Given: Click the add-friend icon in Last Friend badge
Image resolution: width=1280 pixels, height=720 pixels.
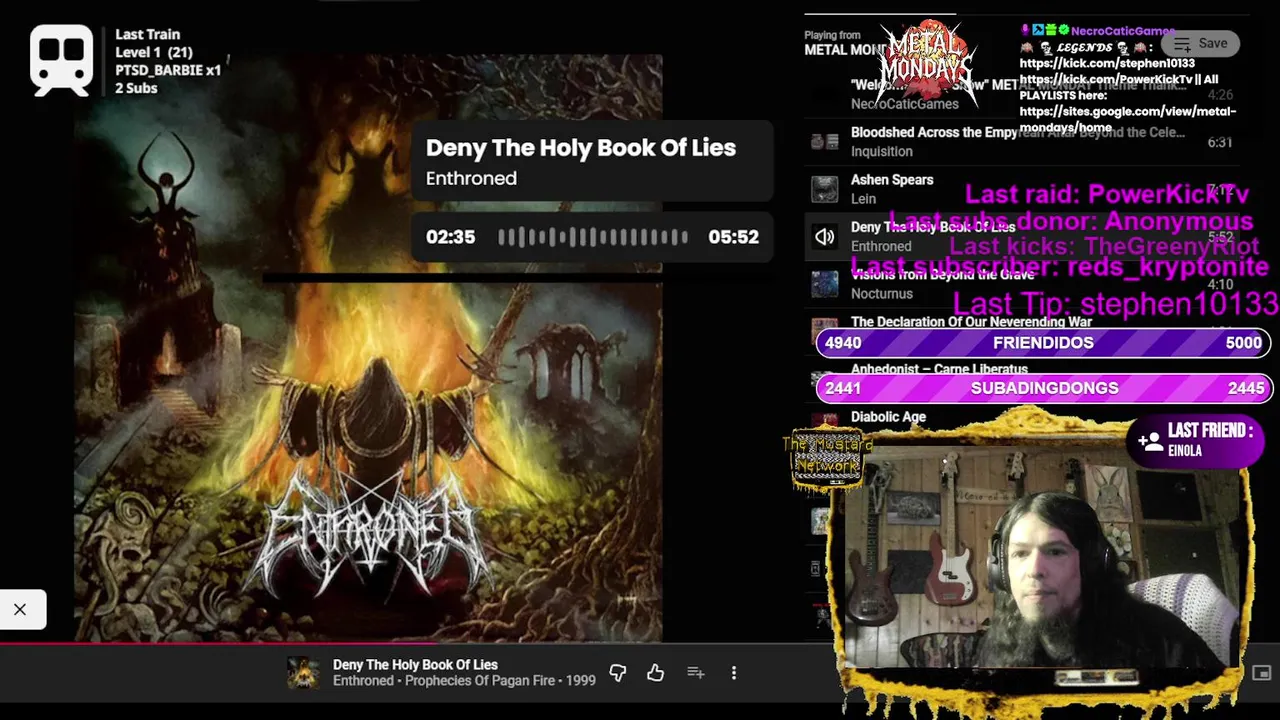Looking at the screenshot, I should [x=1150, y=440].
